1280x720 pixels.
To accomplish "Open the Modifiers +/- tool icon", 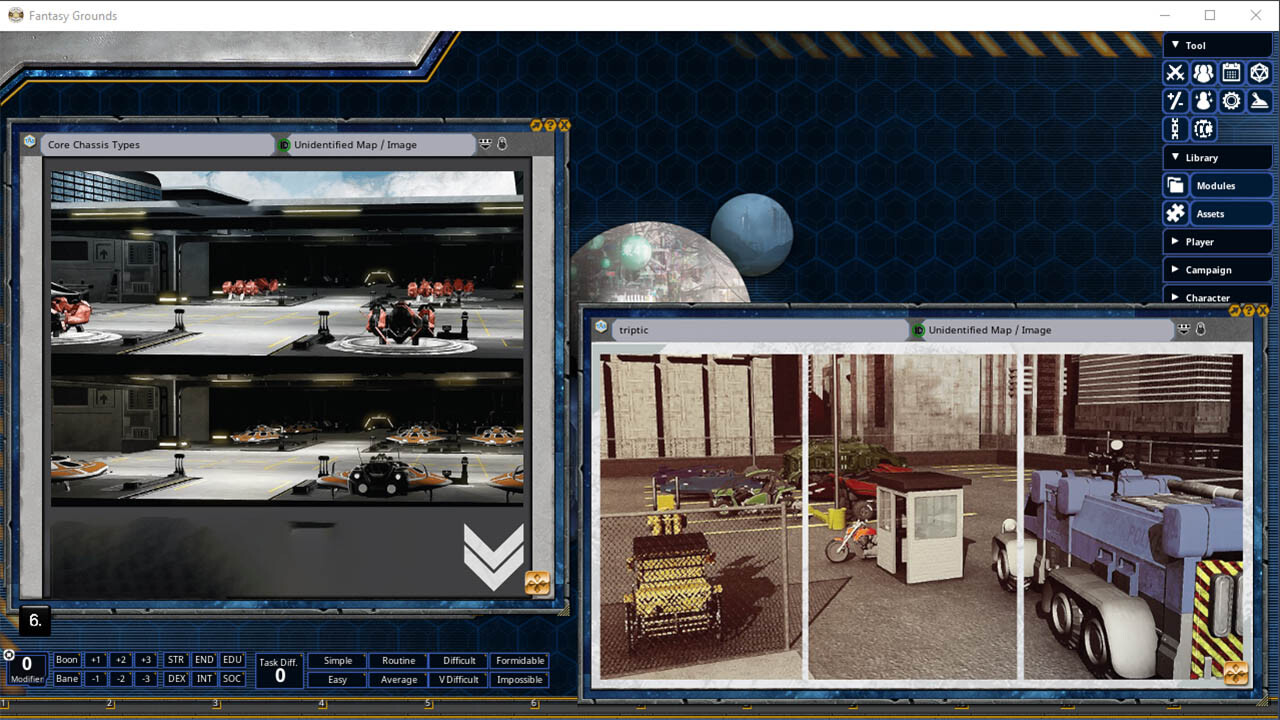I will [1175, 100].
